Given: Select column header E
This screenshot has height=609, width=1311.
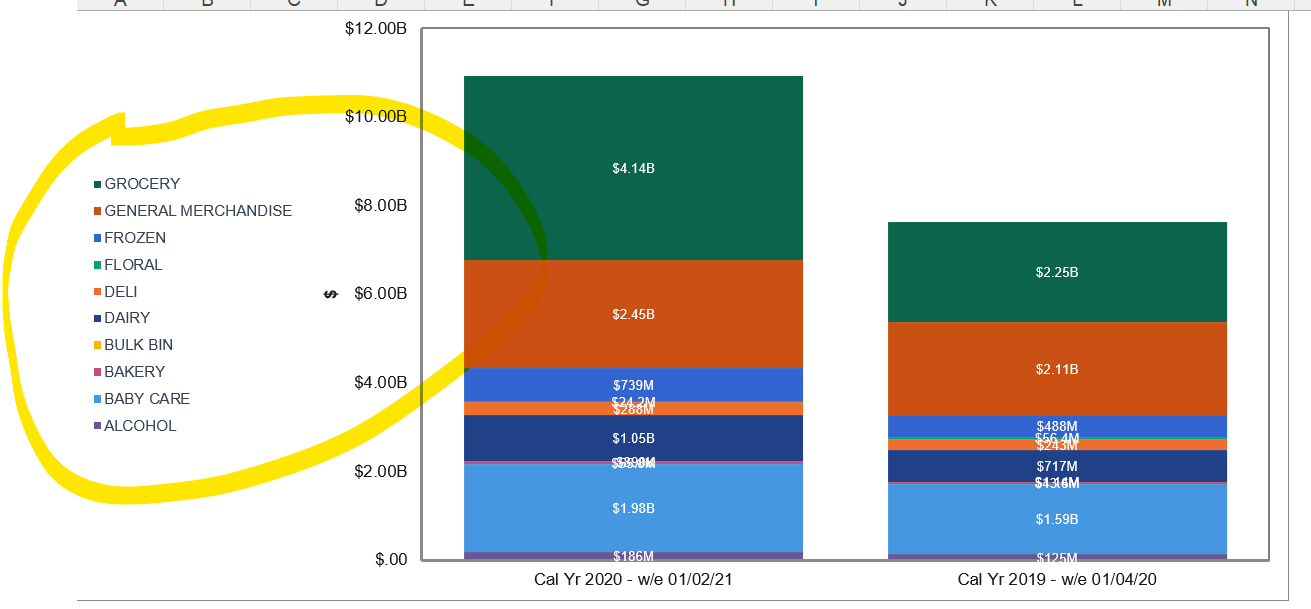Looking at the screenshot, I should click(x=465, y=4).
